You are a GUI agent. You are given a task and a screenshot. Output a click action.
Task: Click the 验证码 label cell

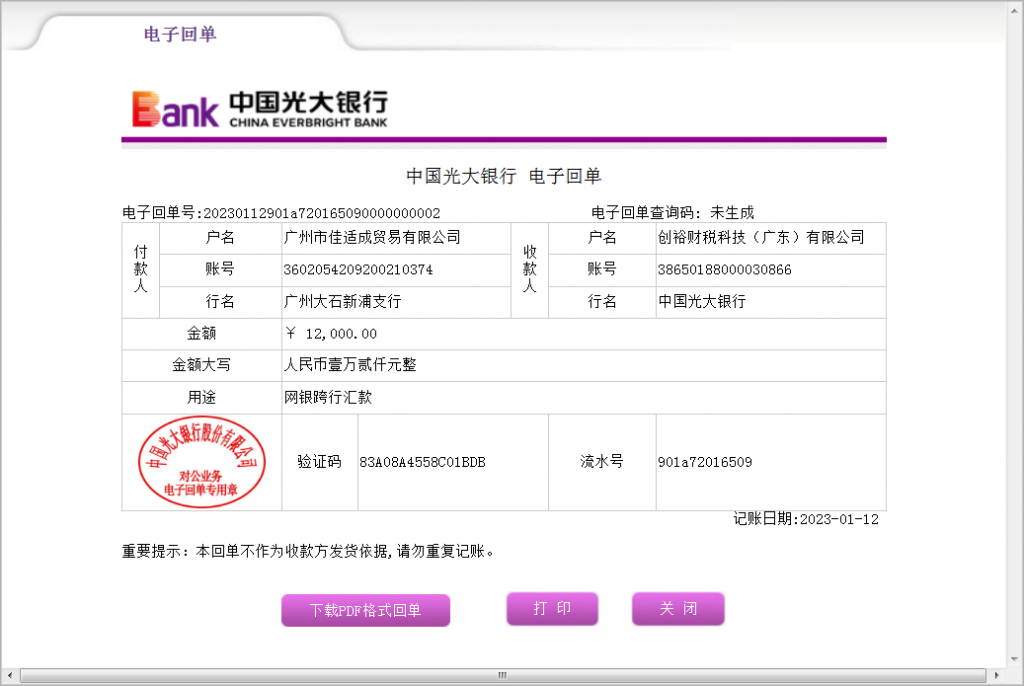(x=319, y=462)
